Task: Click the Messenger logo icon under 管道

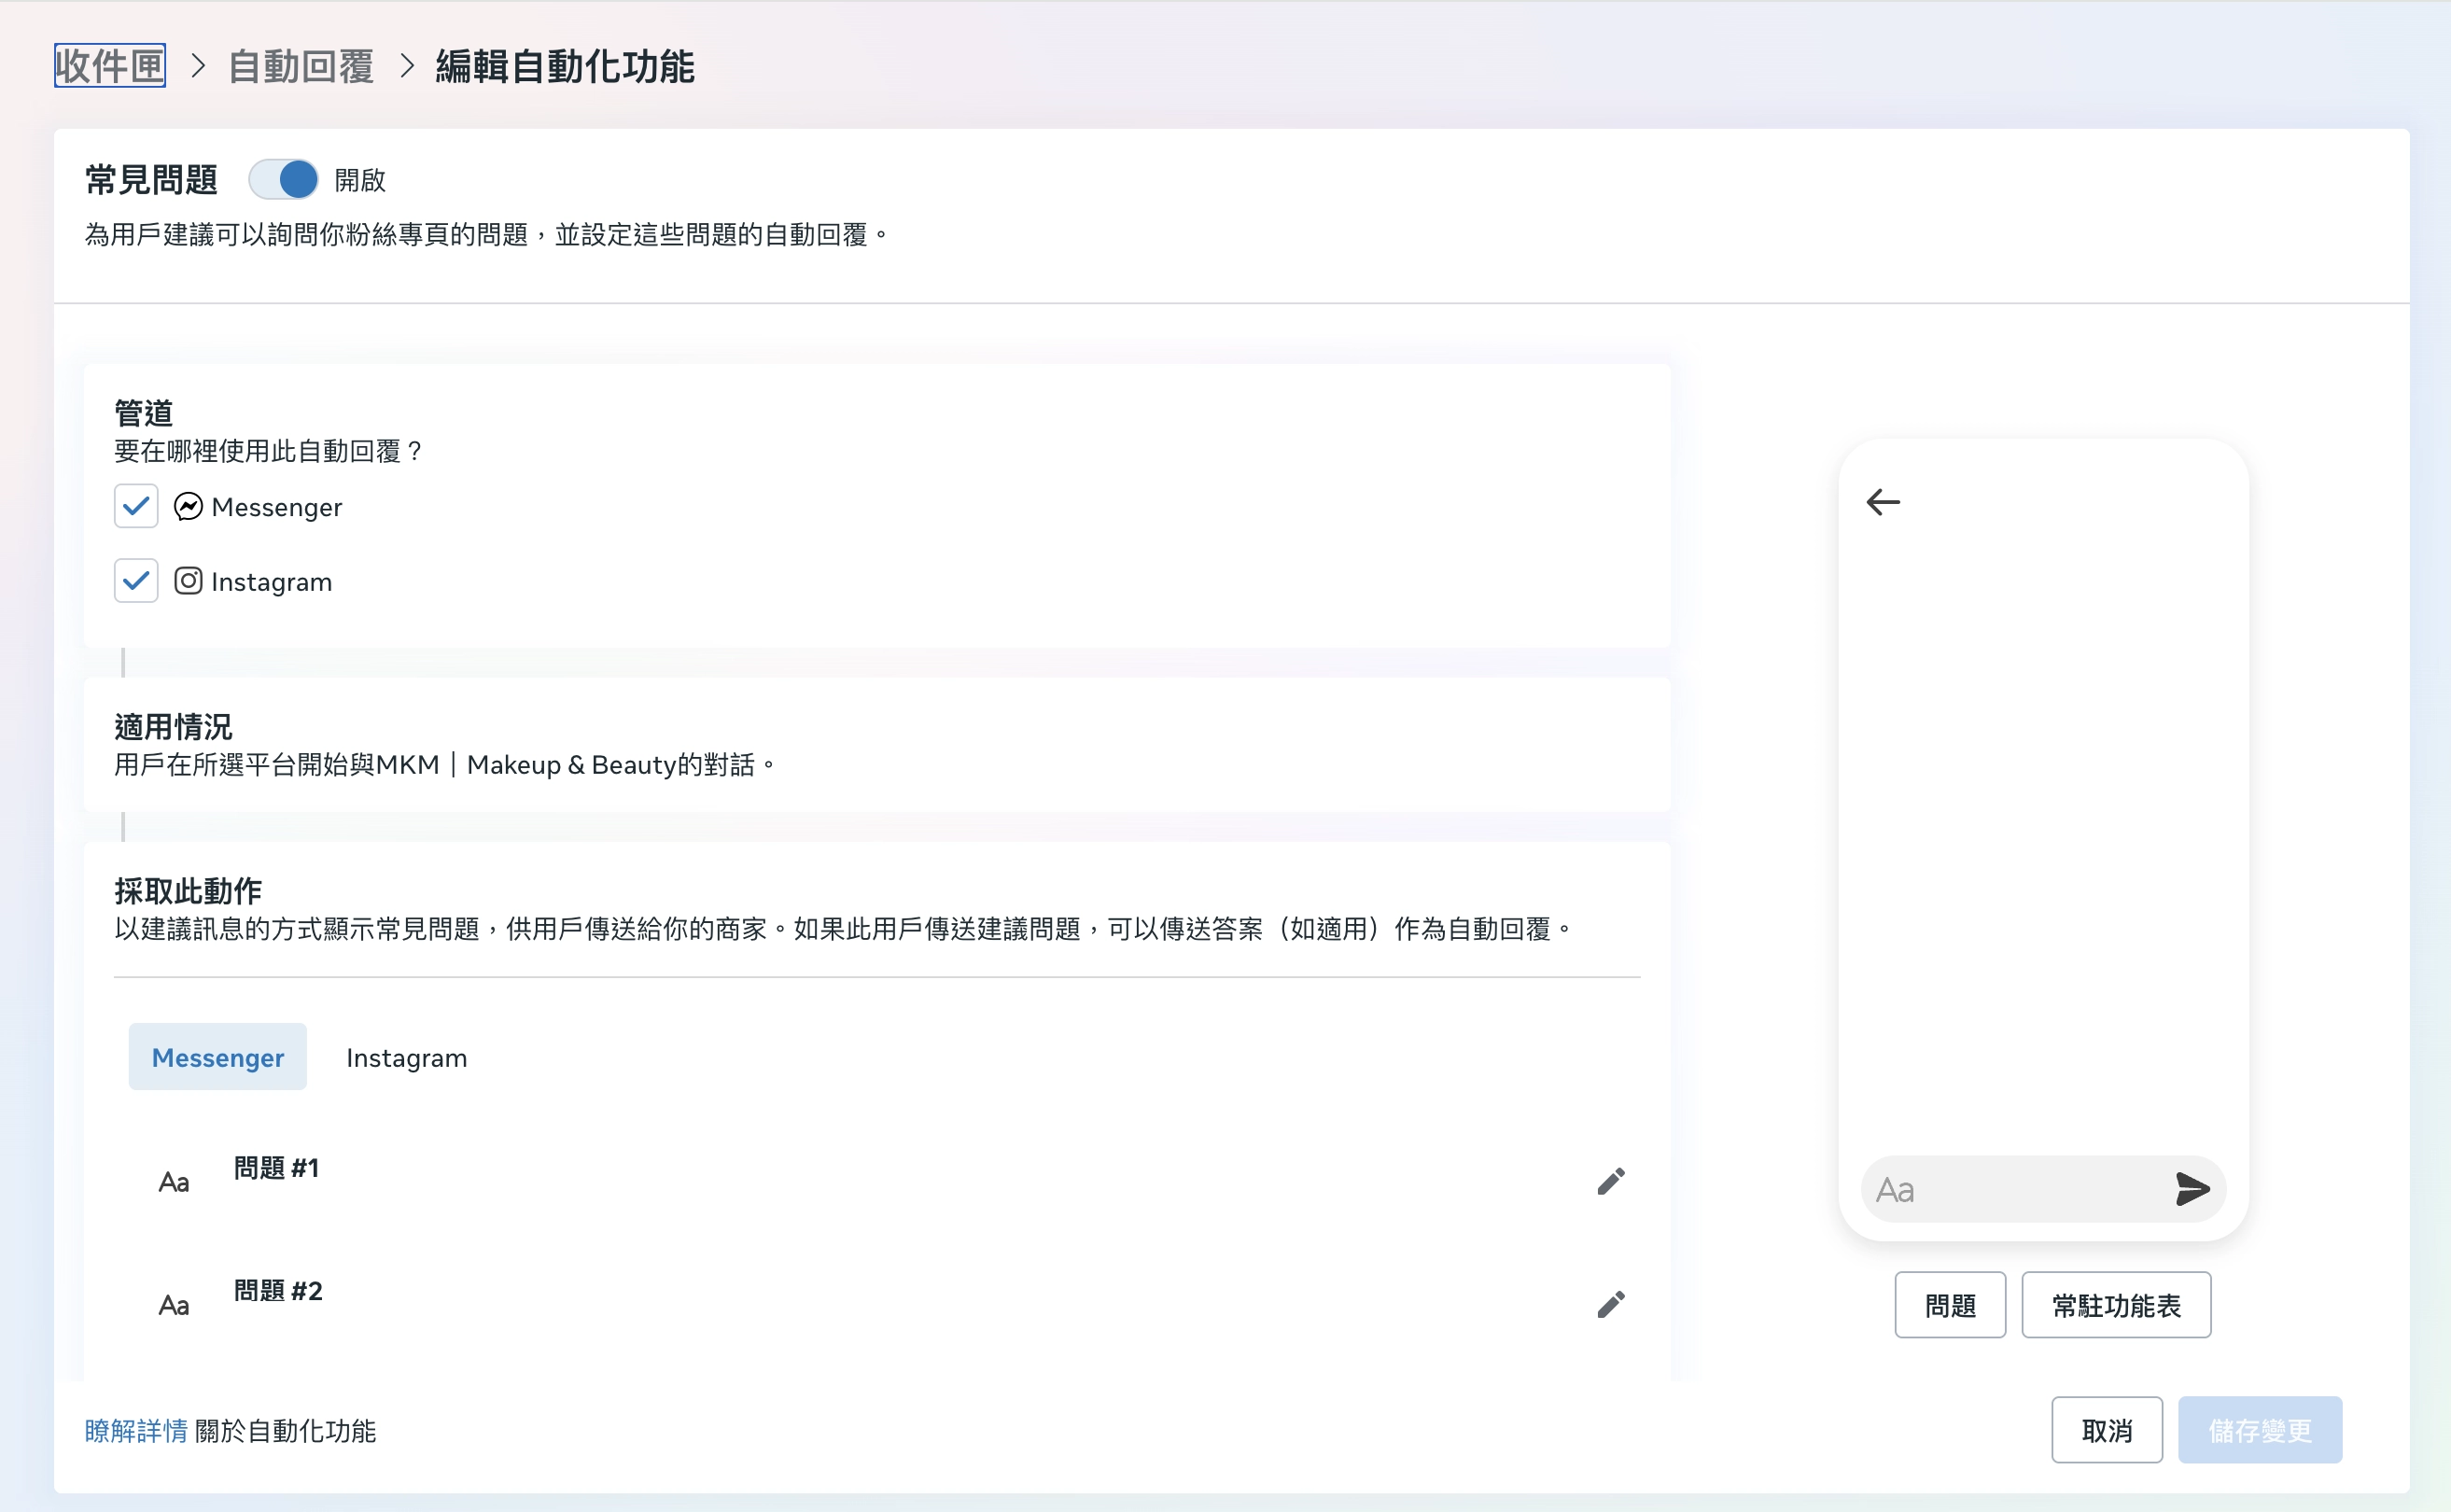Action: tap(188, 507)
